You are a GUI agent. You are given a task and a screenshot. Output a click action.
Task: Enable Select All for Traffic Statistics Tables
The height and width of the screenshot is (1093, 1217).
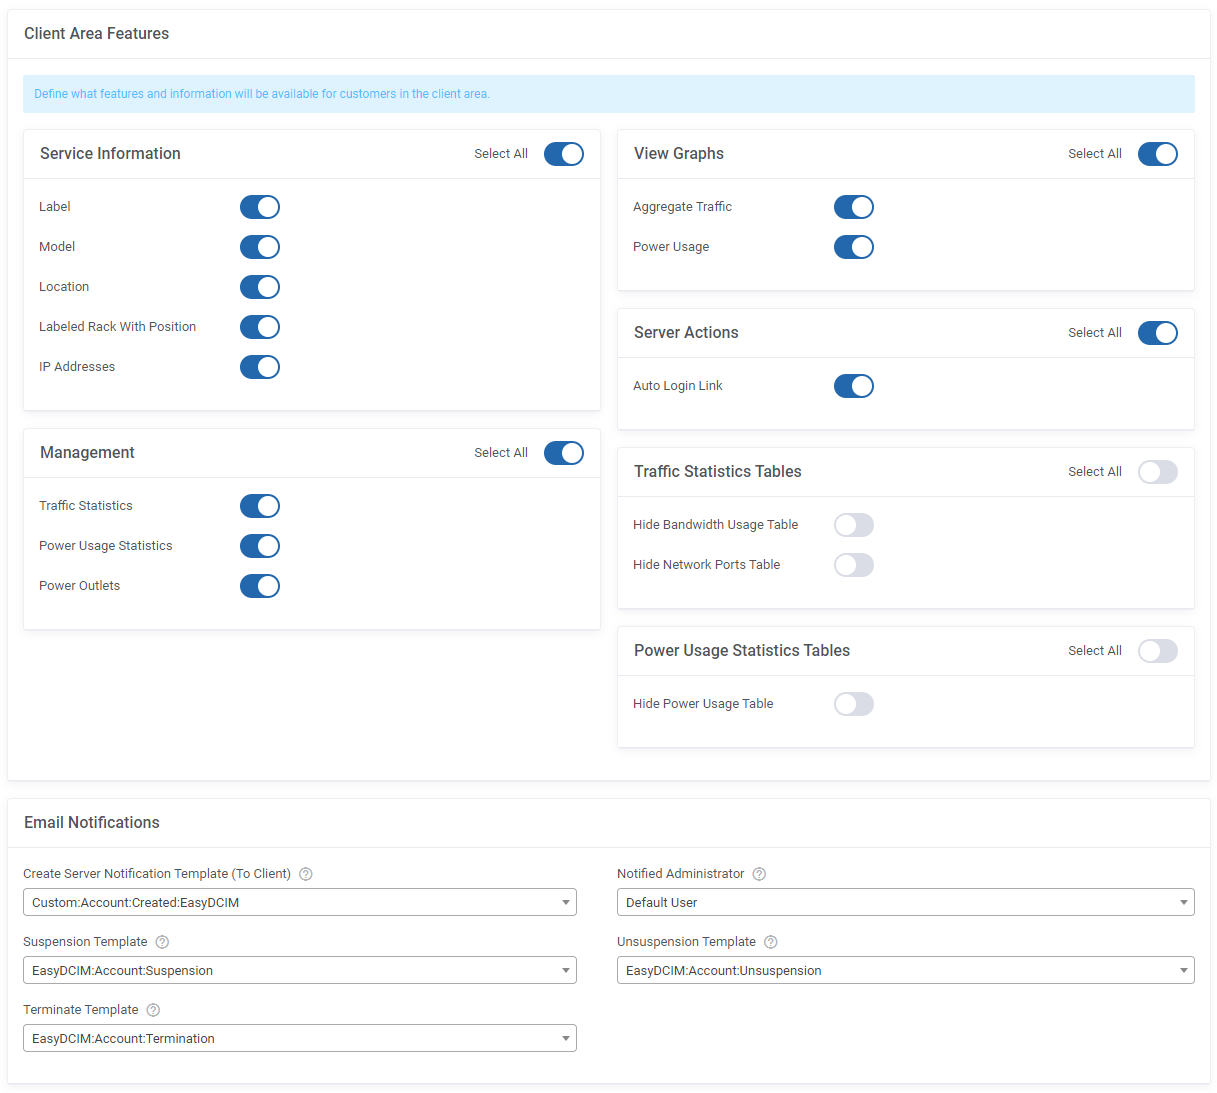(1158, 472)
